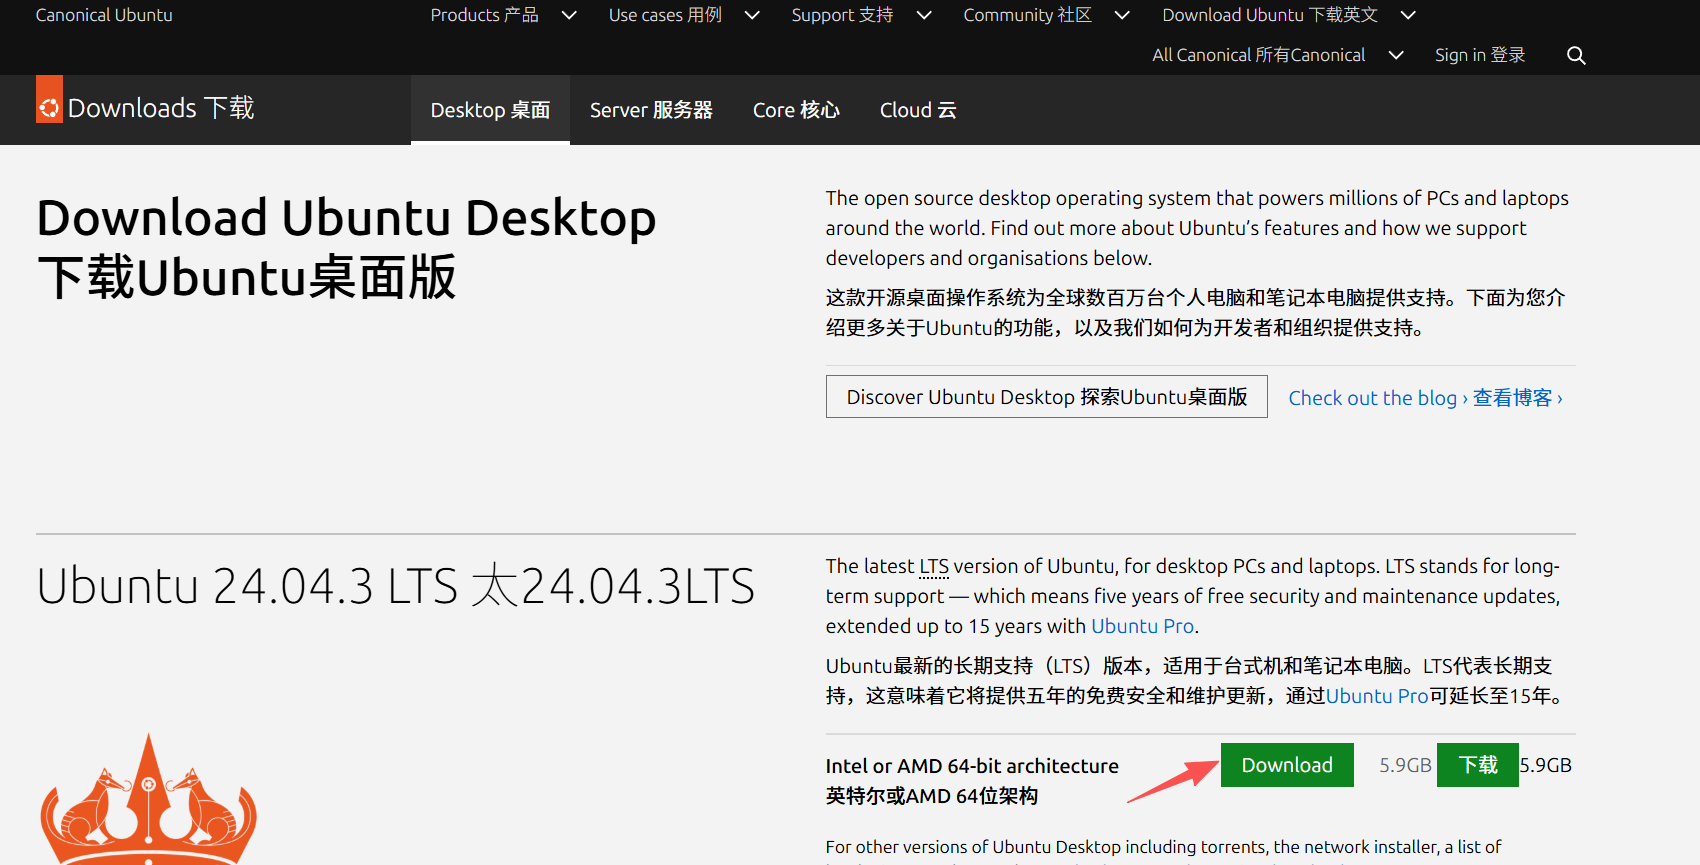1700x865 pixels.
Task: Open the Products menu
Action: (485, 15)
